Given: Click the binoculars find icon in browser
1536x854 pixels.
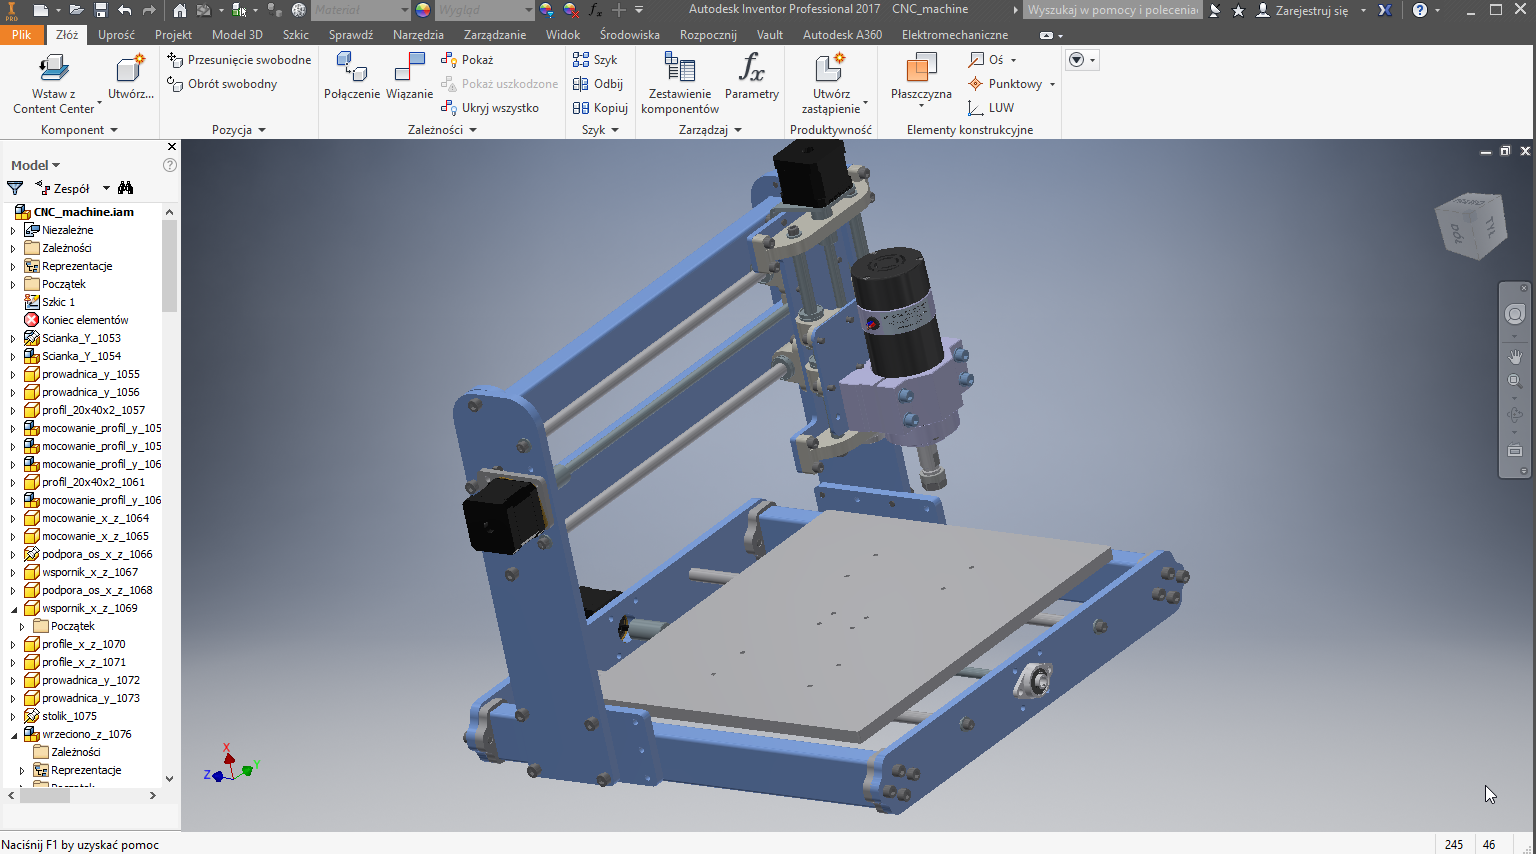Looking at the screenshot, I should pyautogui.click(x=125, y=188).
